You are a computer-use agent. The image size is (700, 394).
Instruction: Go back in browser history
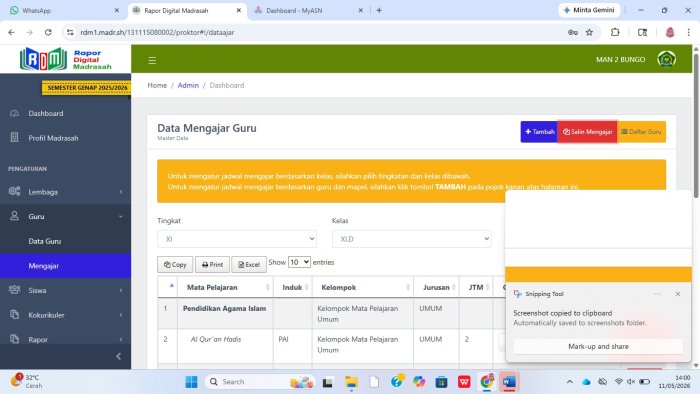tap(12, 32)
